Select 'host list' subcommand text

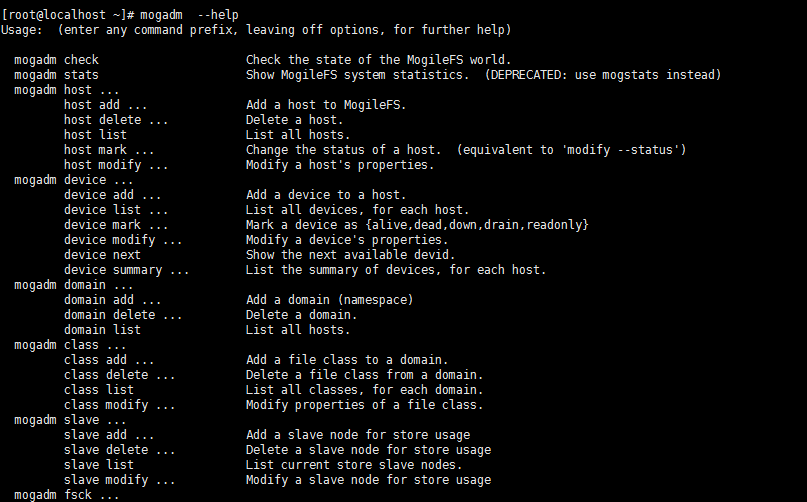pos(95,135)
